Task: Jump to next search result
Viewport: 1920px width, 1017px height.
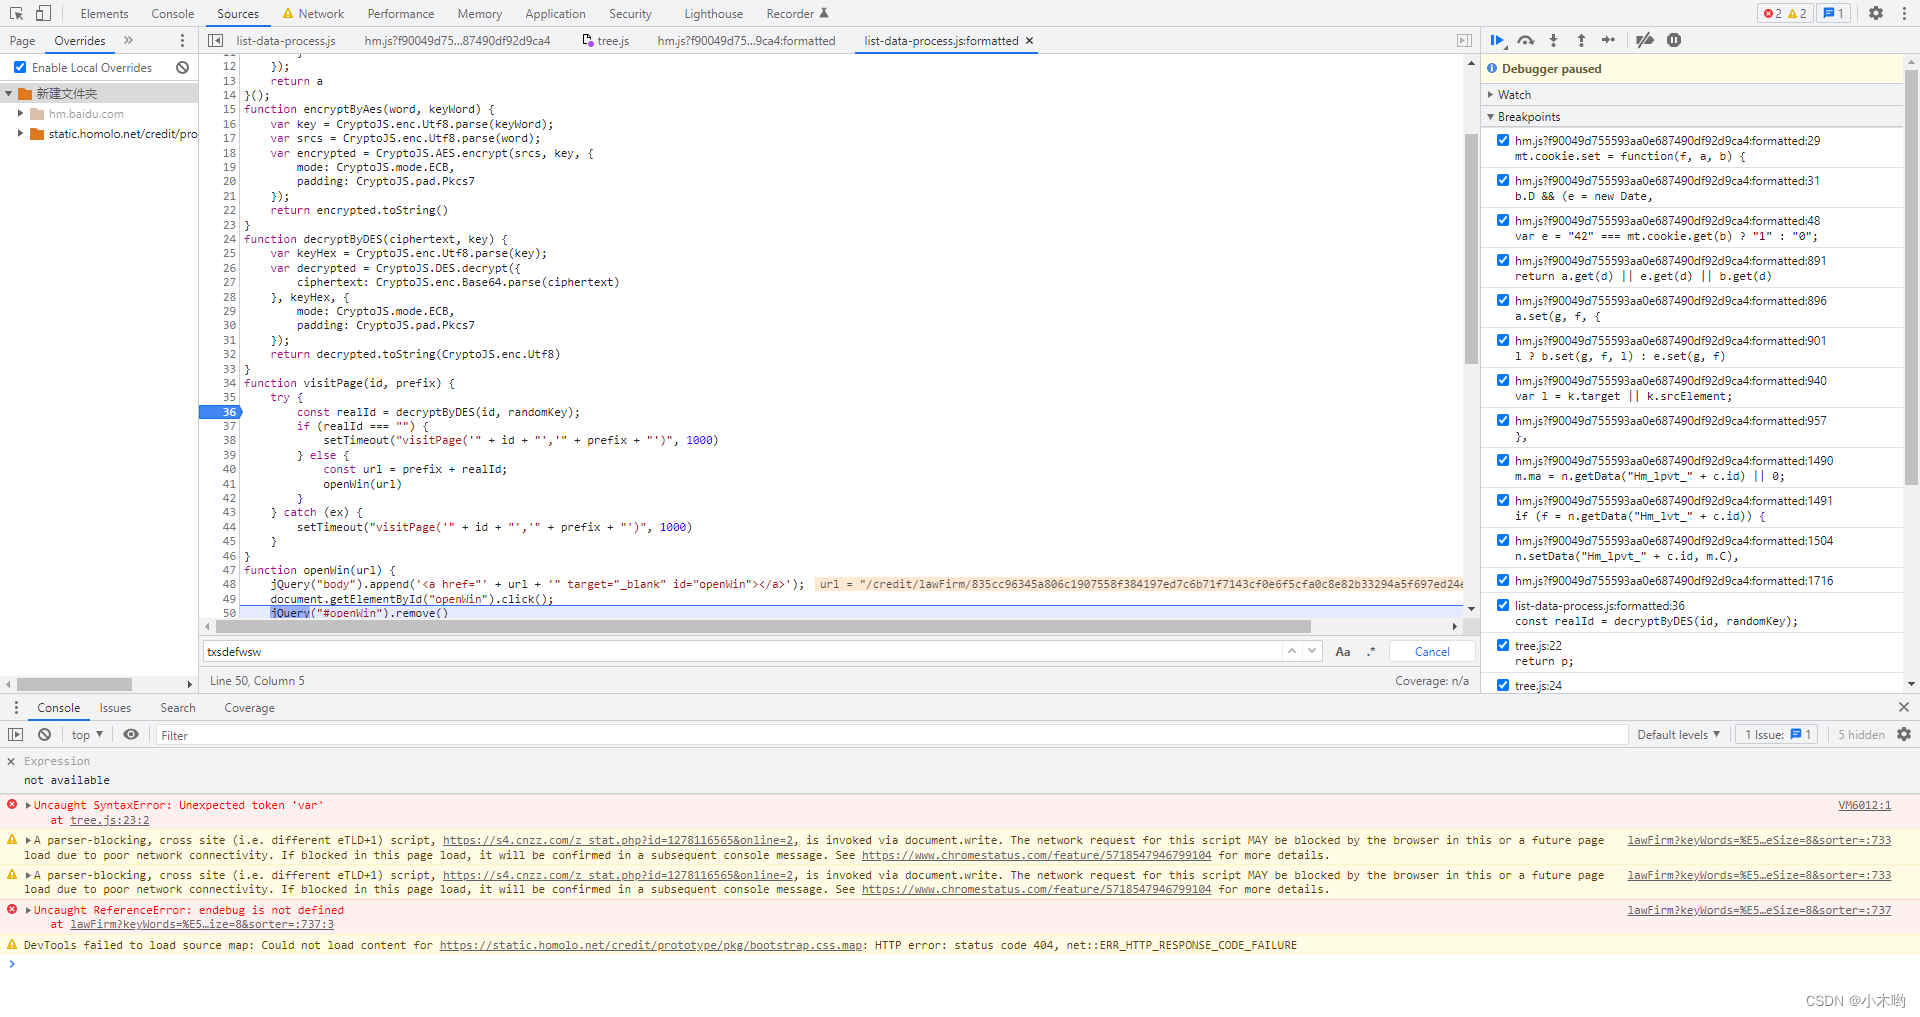Action: pyautogui.click(x=1312, y=651)
